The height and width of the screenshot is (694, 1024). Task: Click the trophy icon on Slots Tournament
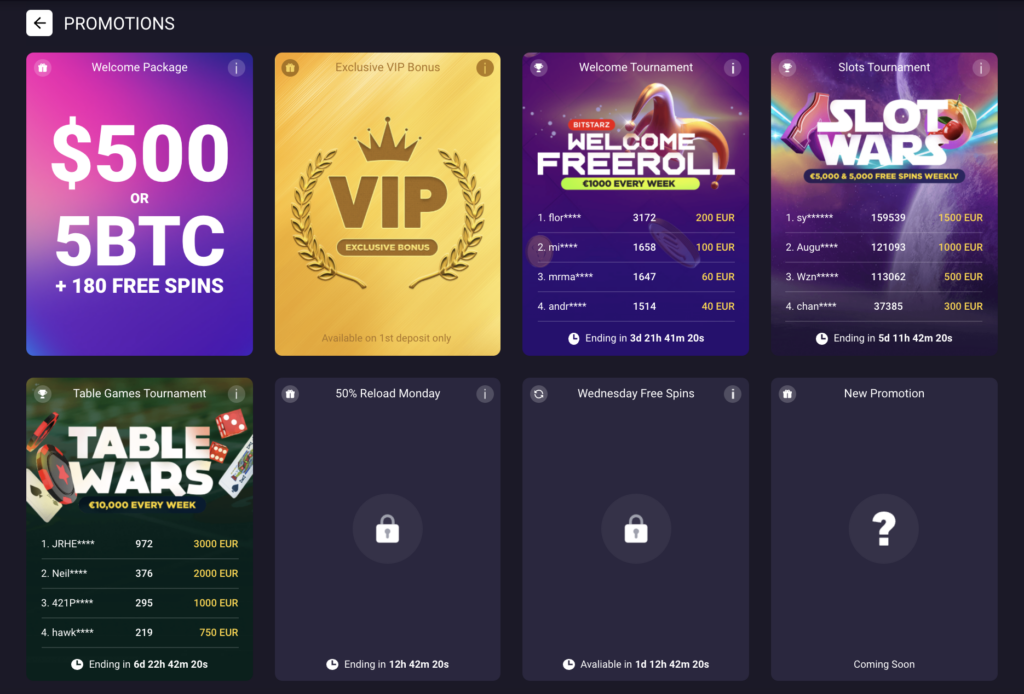coord(788,68)
